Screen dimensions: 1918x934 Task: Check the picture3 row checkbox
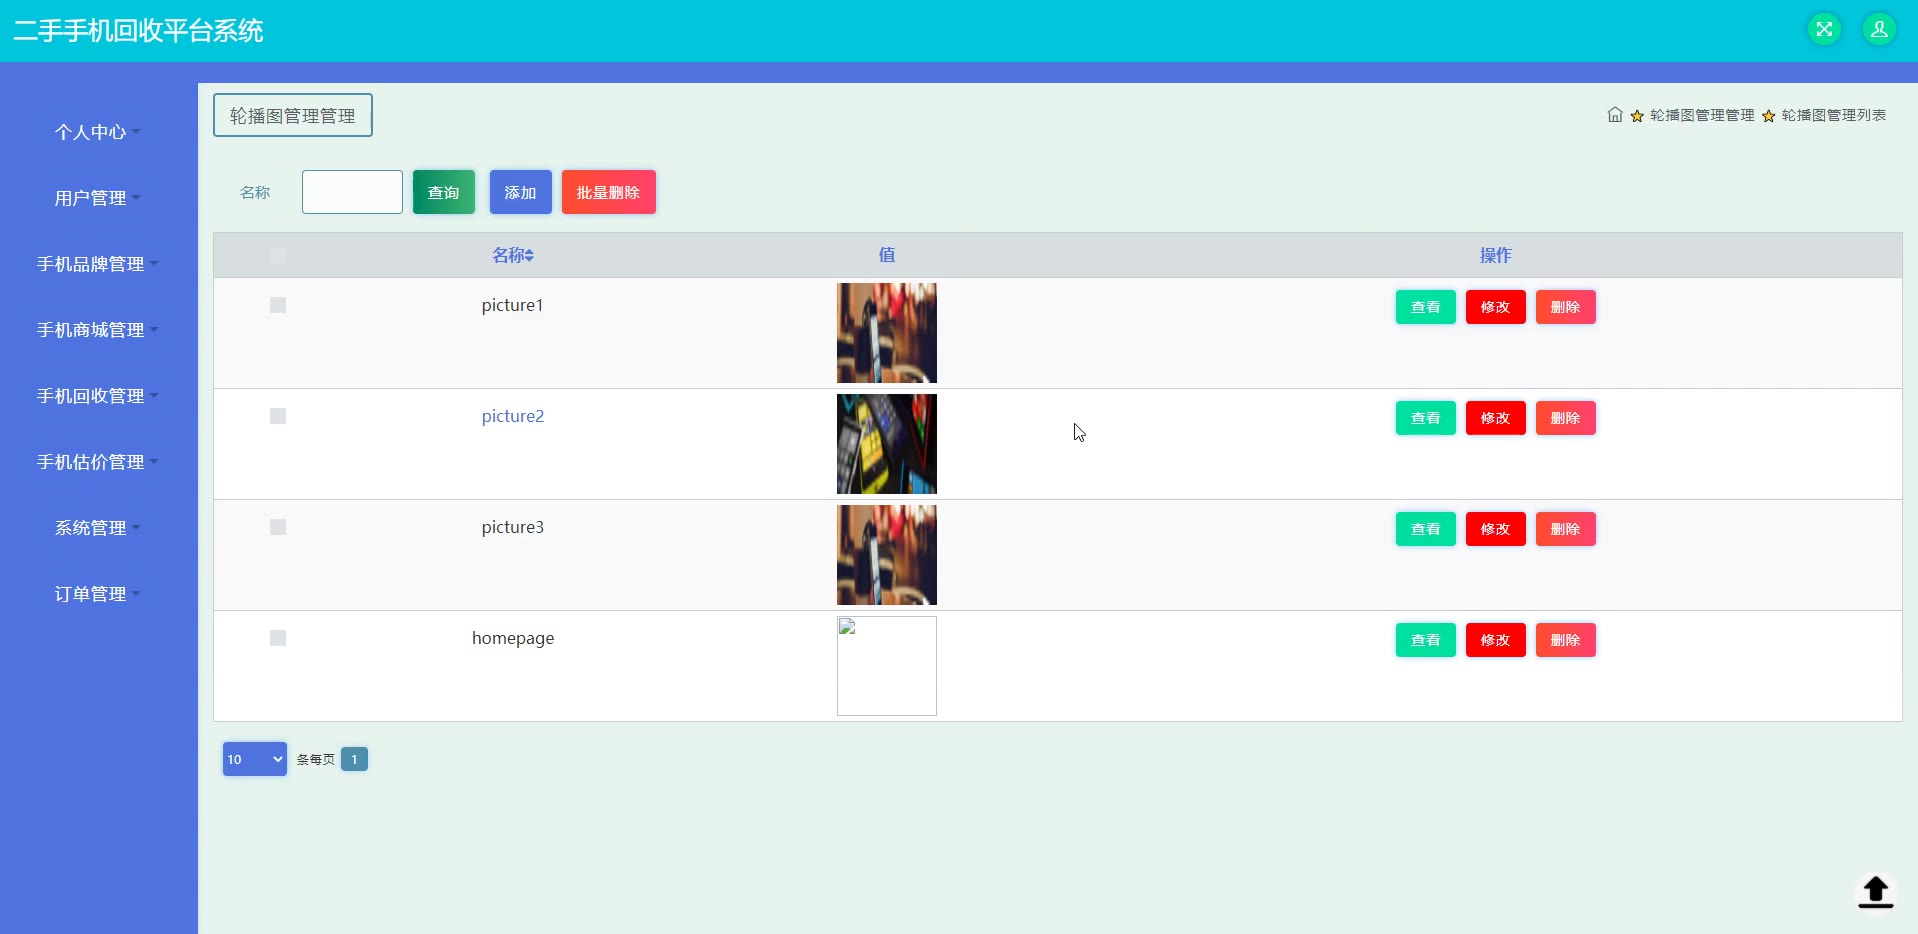coord(278,527)
